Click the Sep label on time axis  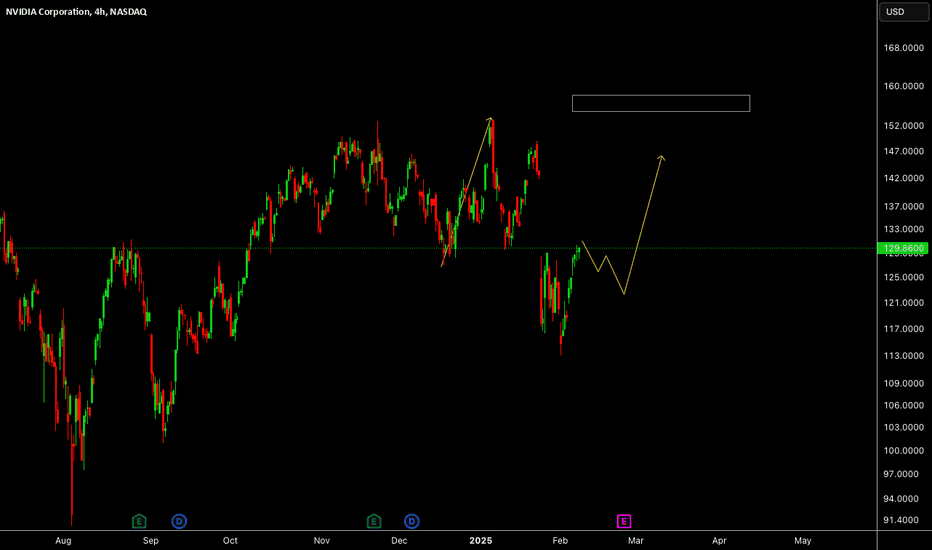150,540
